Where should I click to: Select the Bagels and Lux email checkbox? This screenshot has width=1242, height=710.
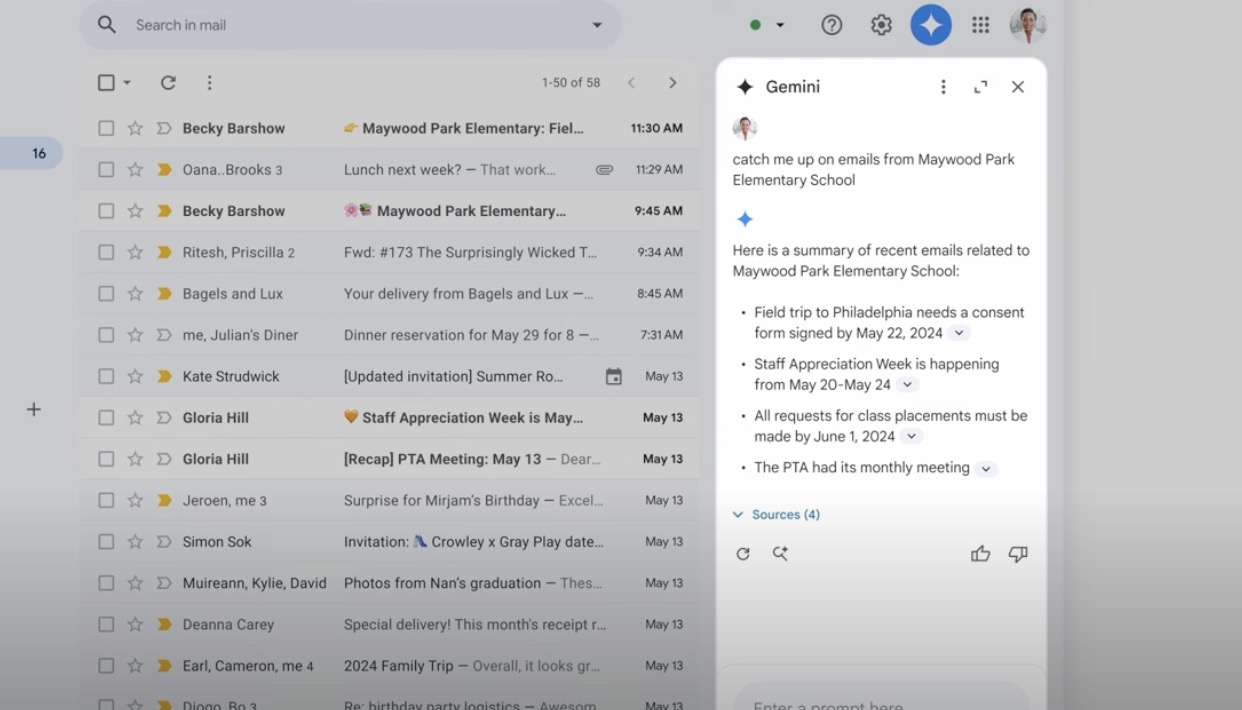pyautogui.click(x=106, y=294)
